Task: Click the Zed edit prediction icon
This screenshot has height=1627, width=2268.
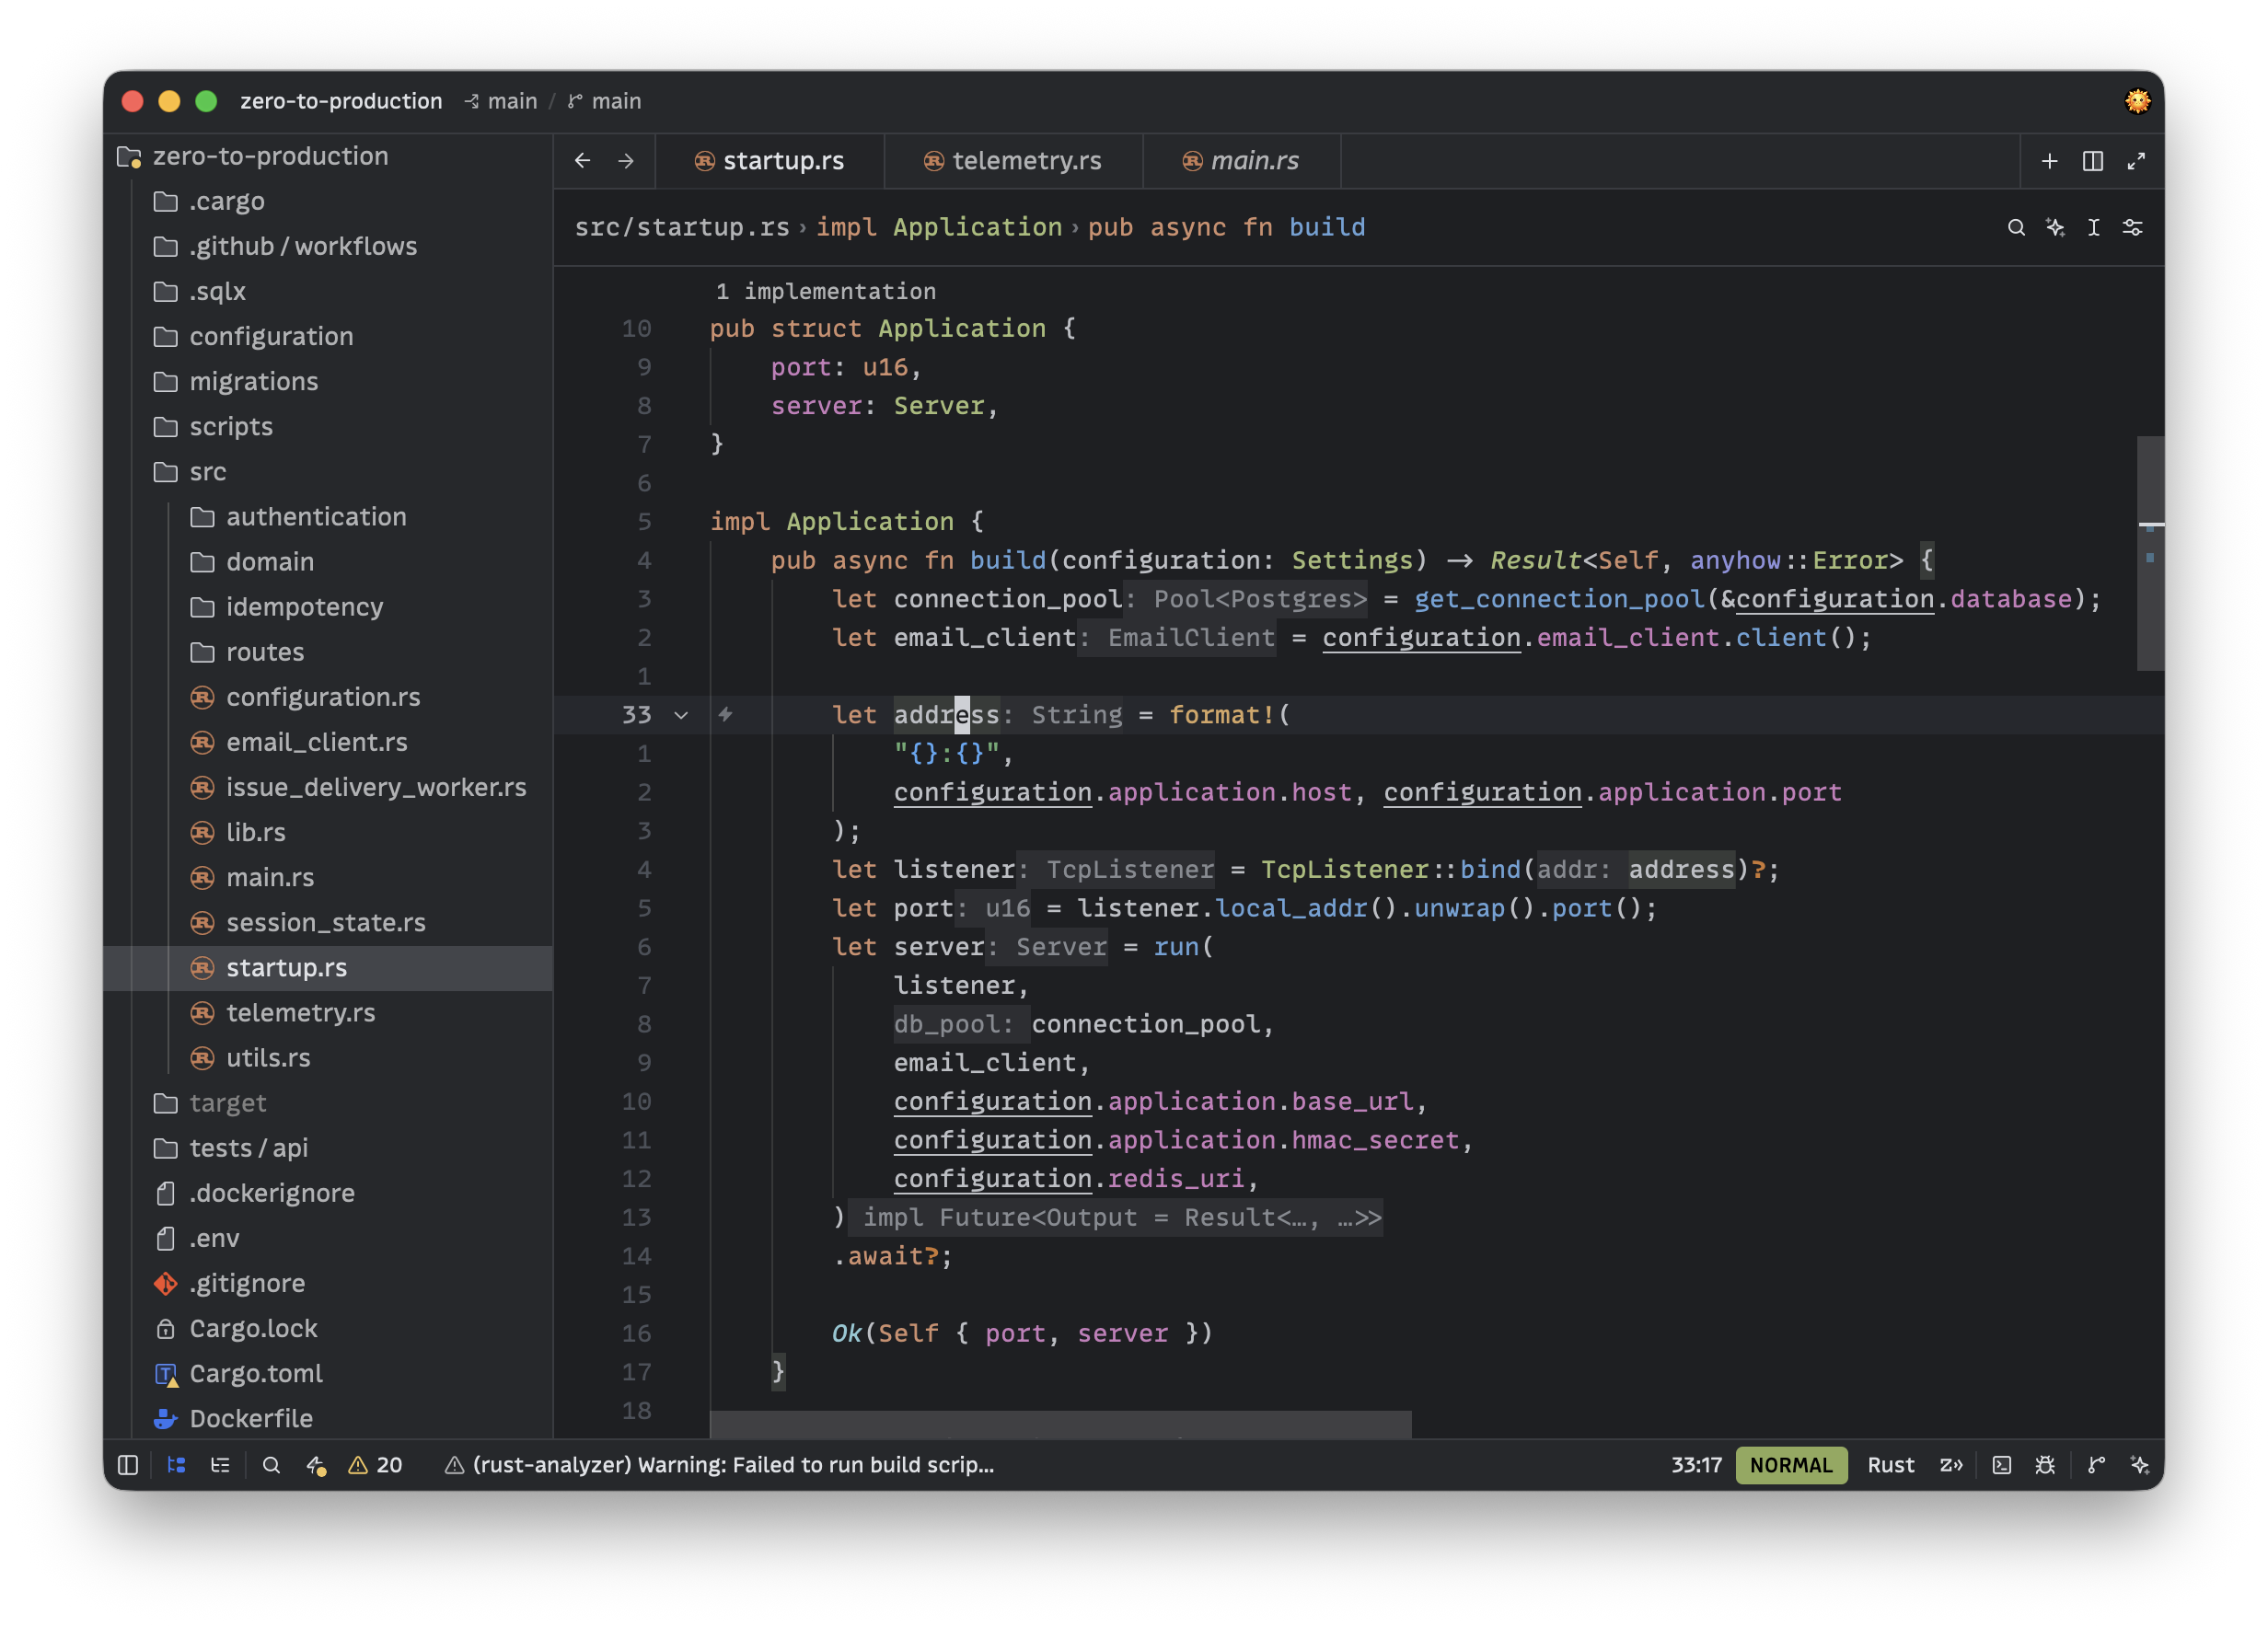Action: (1951, 1465)
